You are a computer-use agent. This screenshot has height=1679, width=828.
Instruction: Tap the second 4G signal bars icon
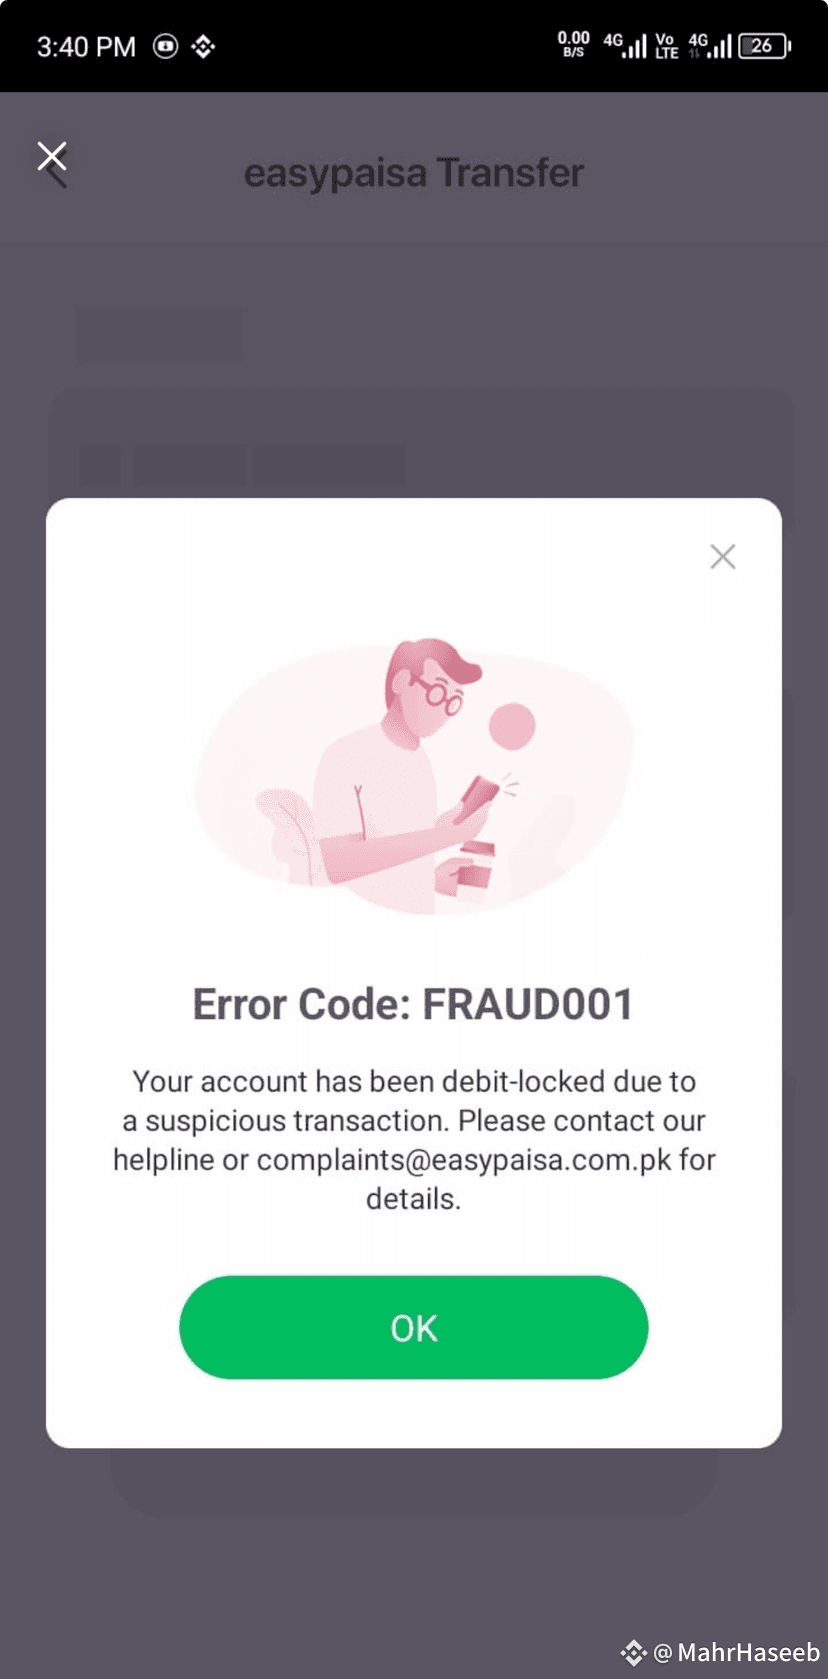(710, 45)
